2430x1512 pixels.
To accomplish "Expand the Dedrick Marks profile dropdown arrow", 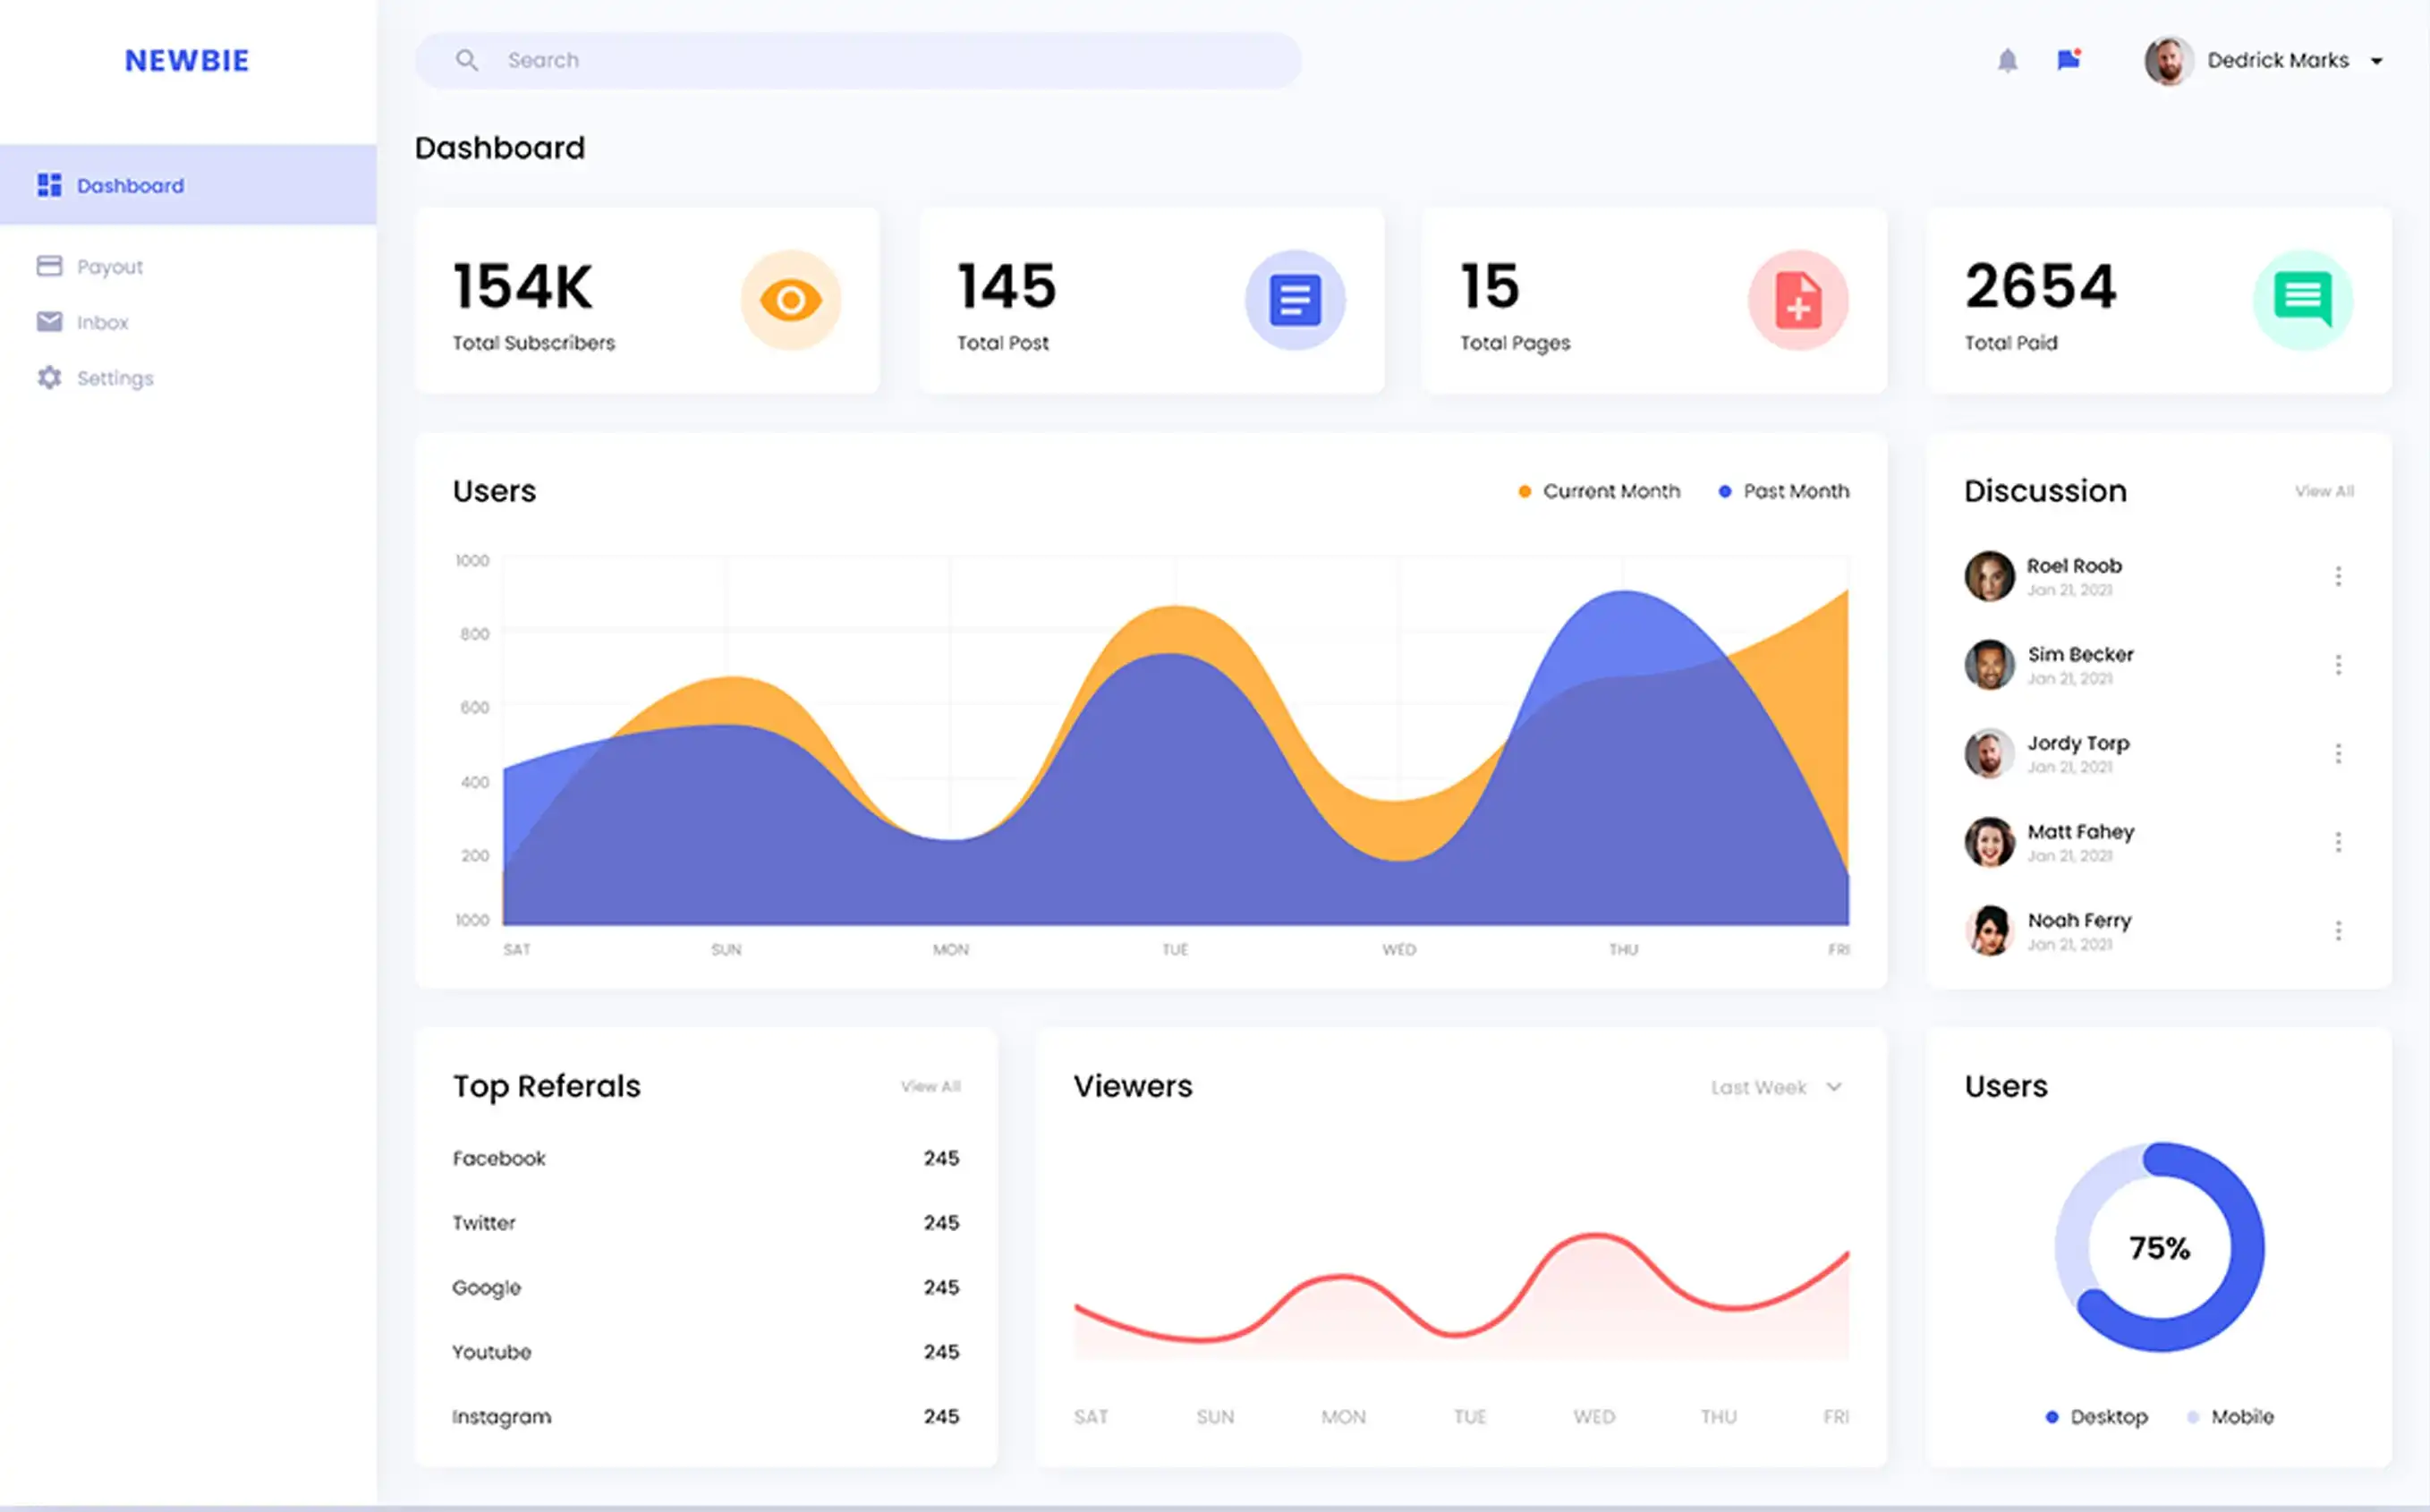I will click(2377, 61).
